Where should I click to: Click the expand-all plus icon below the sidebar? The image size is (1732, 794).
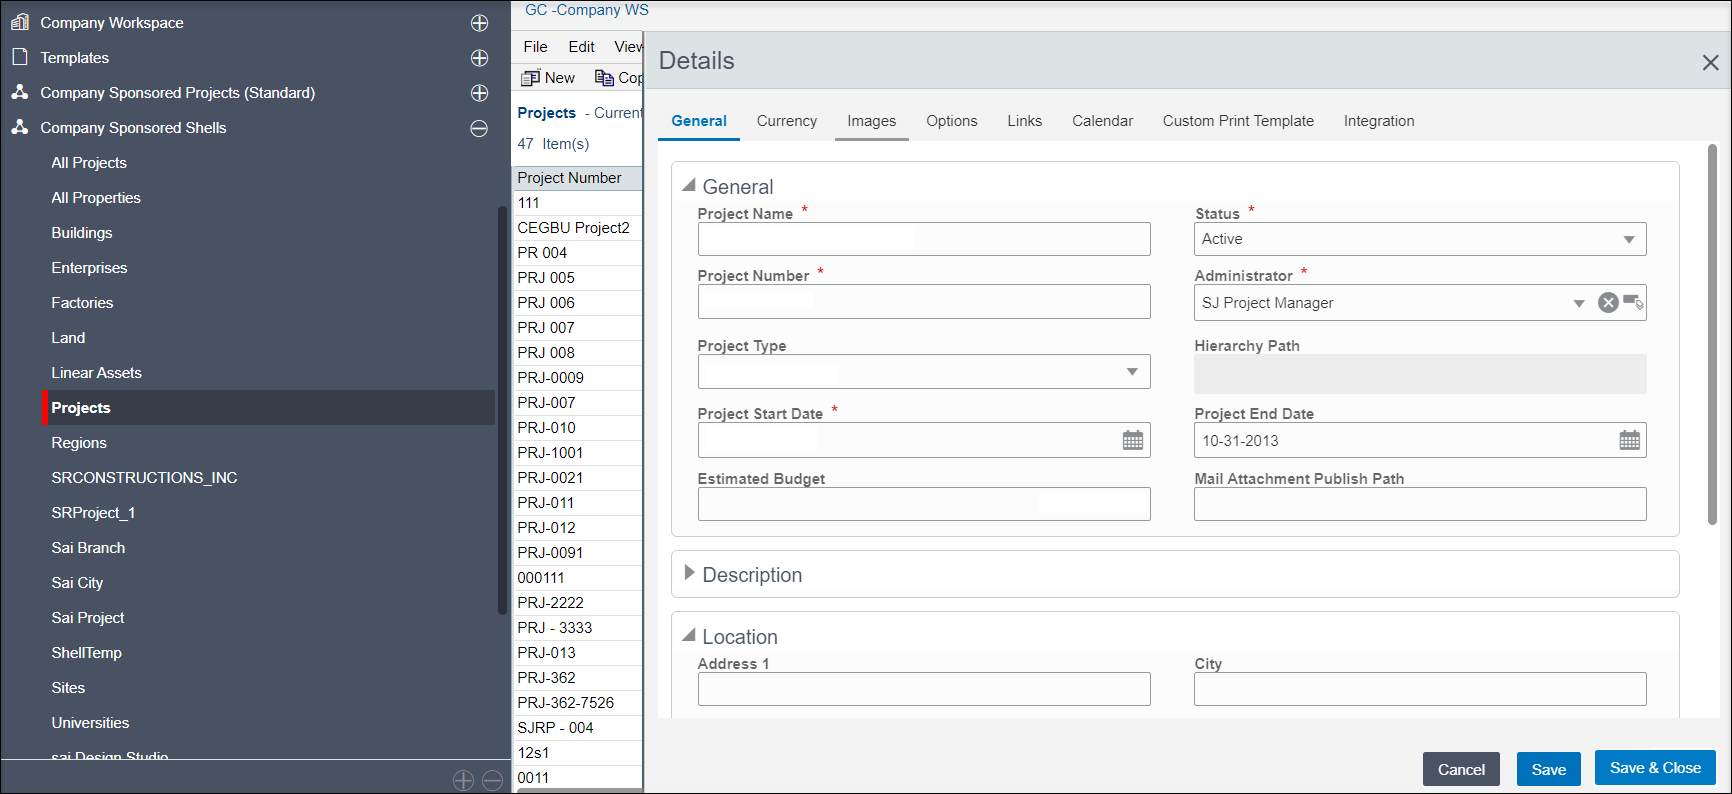coord(463,780)
